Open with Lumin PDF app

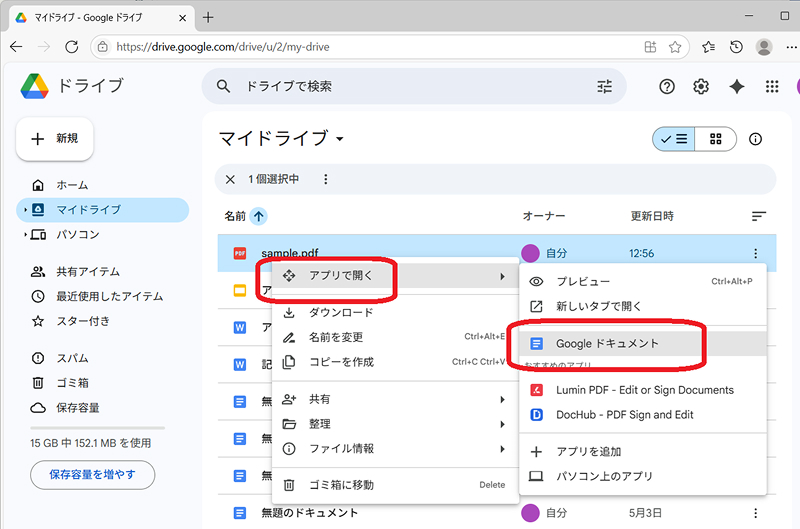(643, 390)
